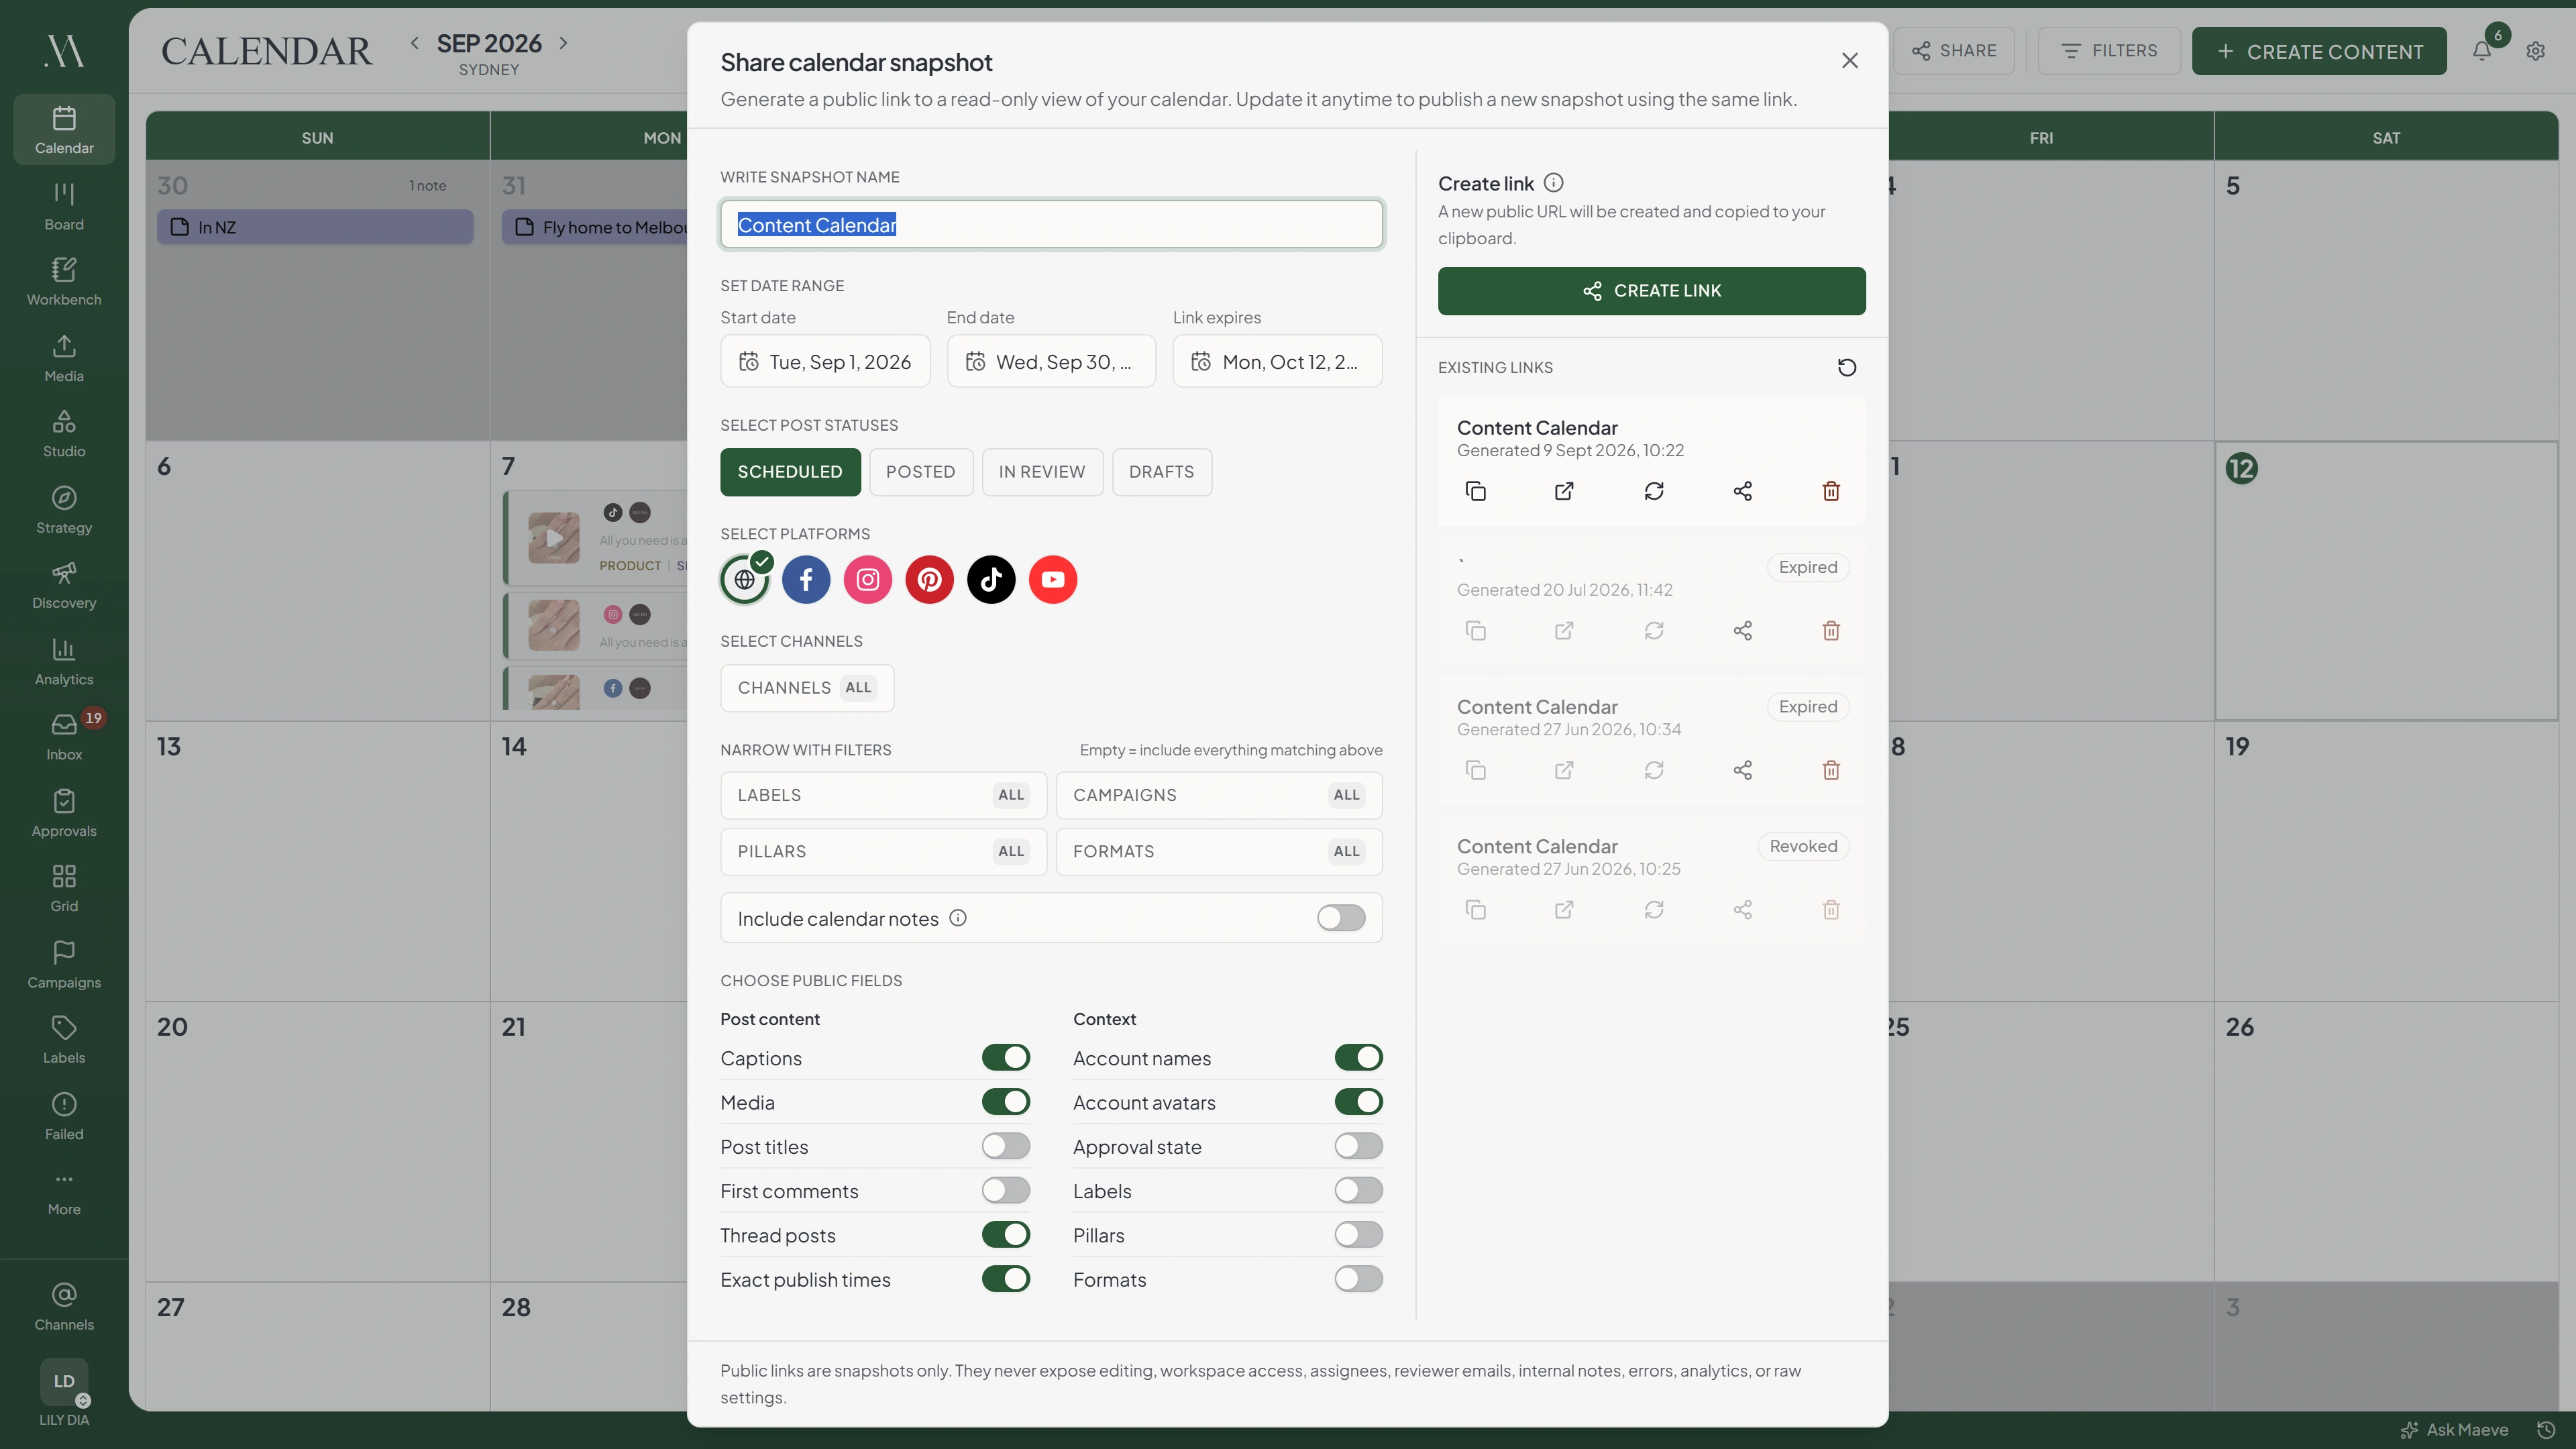Enable the Post titles toggle
The height and width of the screenshot is (1449, 2576).
pos(1006,1146)
